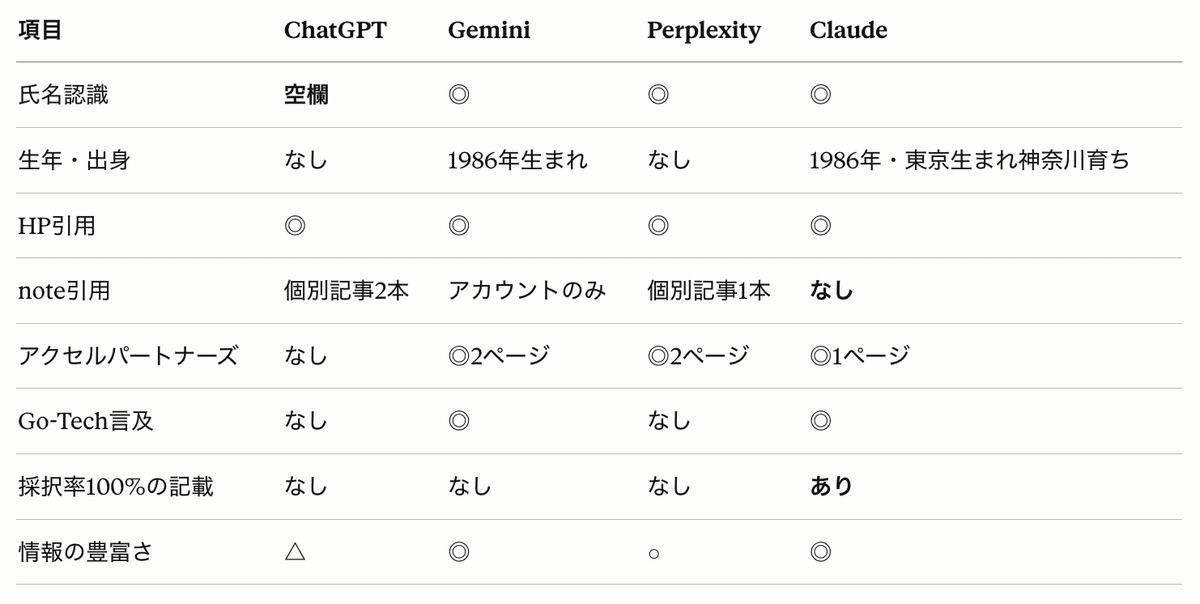This screenshot has height=604, width=1200.
Task: Select the 個別記事2本 cell
Action: point(346,291)
